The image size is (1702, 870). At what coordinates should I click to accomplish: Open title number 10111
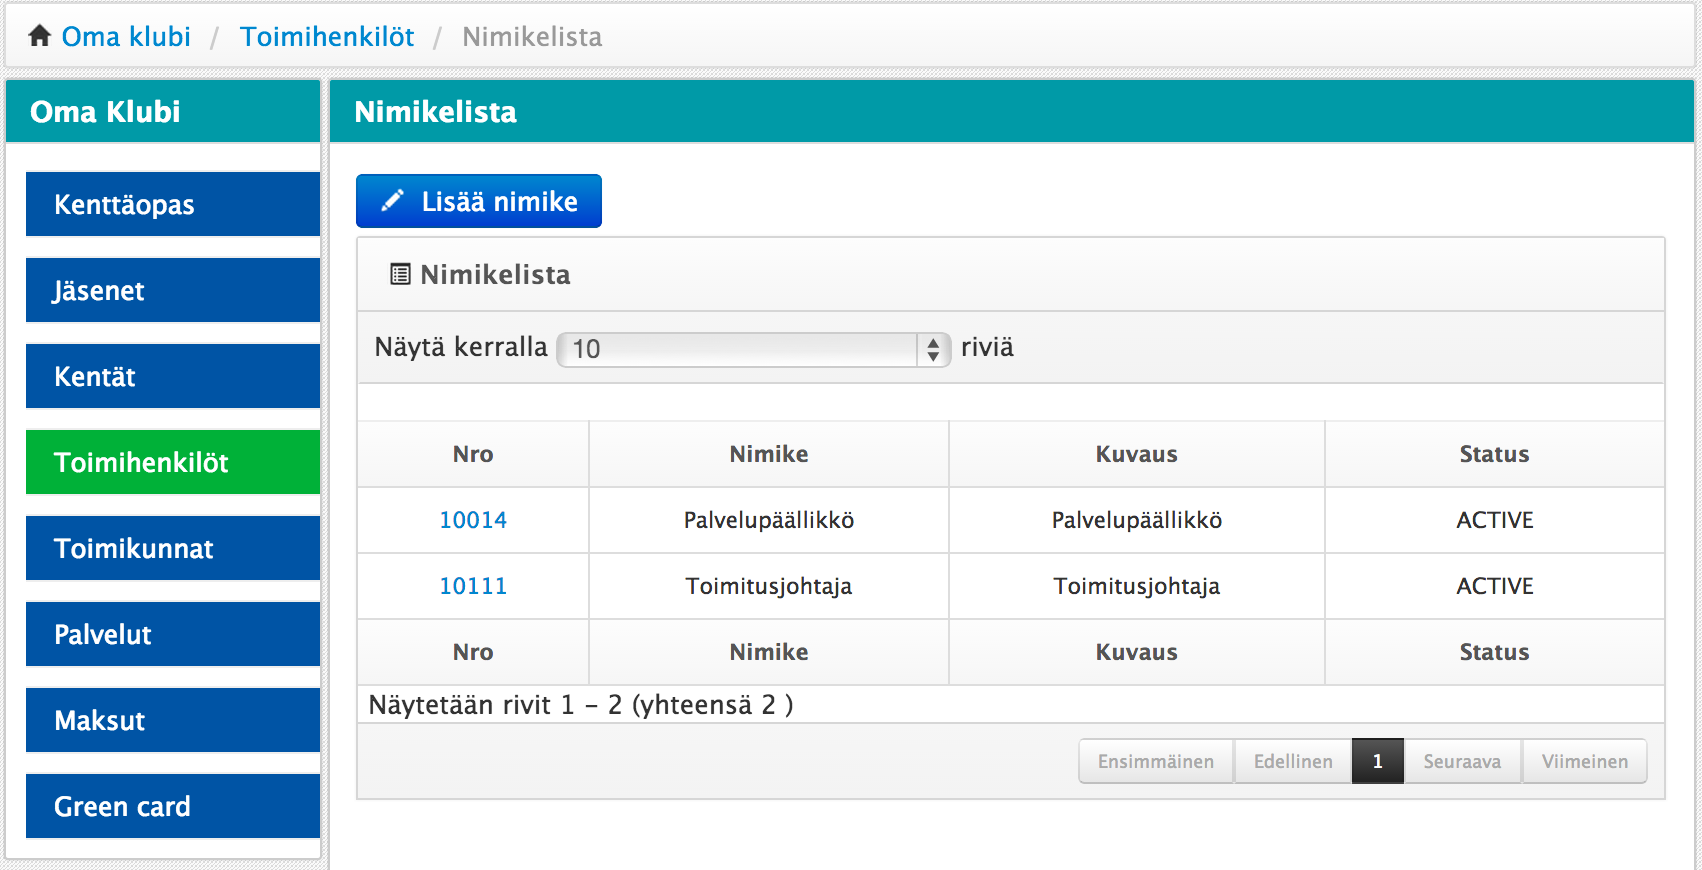tap(473, 586)
